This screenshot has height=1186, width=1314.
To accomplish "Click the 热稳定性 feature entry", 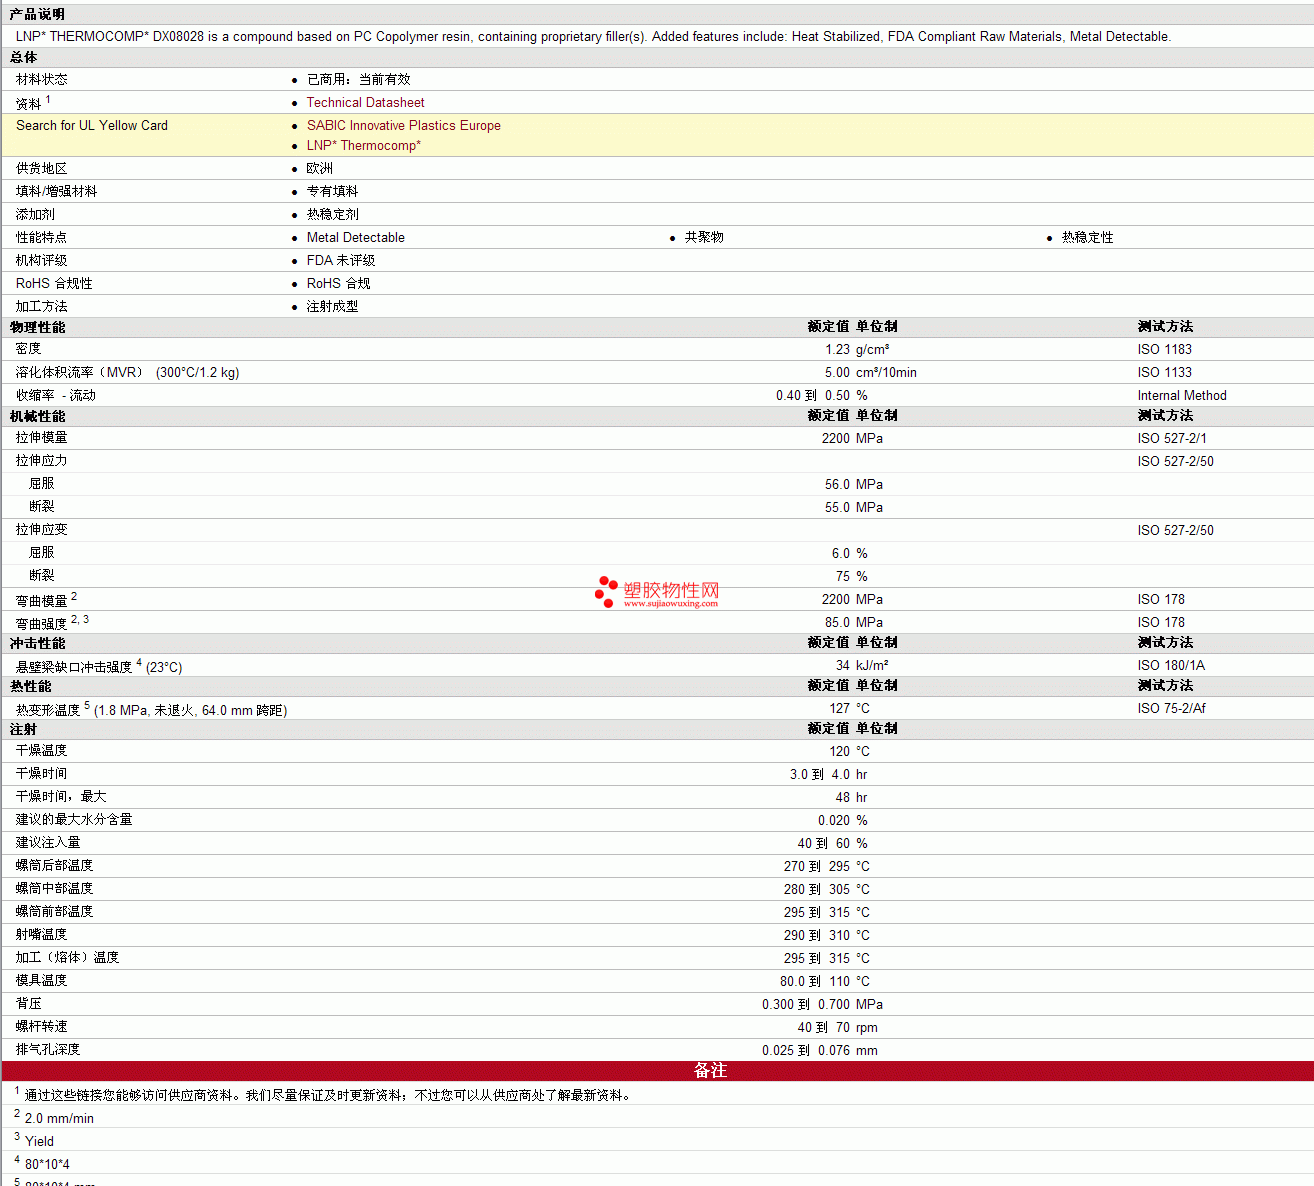I will pos(1087,238).
